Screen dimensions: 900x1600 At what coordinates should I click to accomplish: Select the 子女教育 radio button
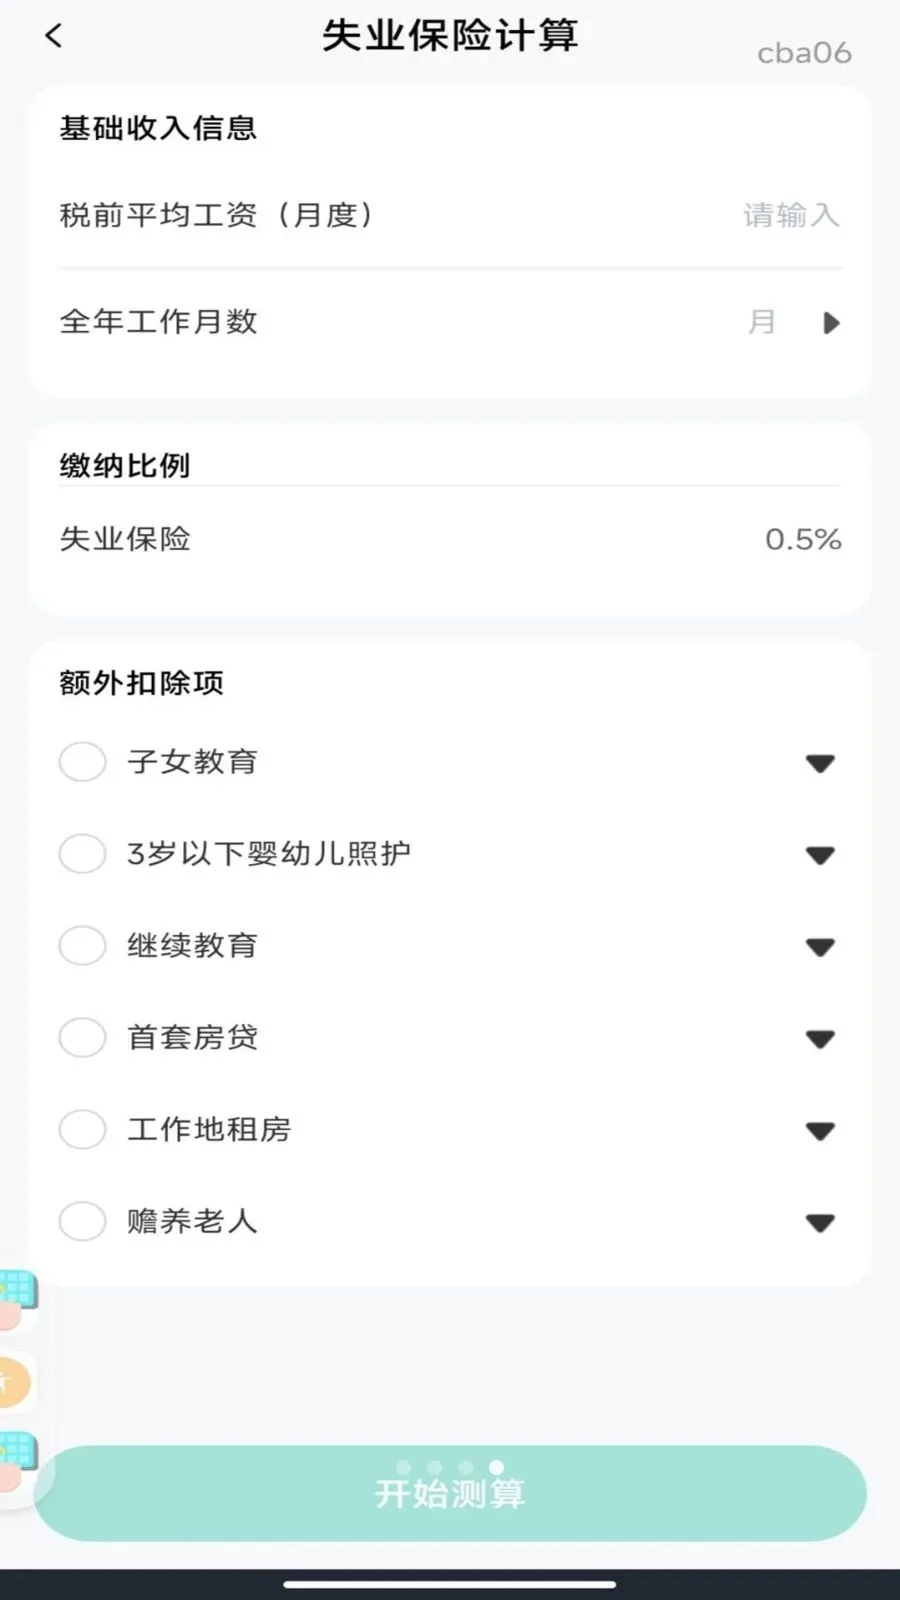click(x=82, y=762)
